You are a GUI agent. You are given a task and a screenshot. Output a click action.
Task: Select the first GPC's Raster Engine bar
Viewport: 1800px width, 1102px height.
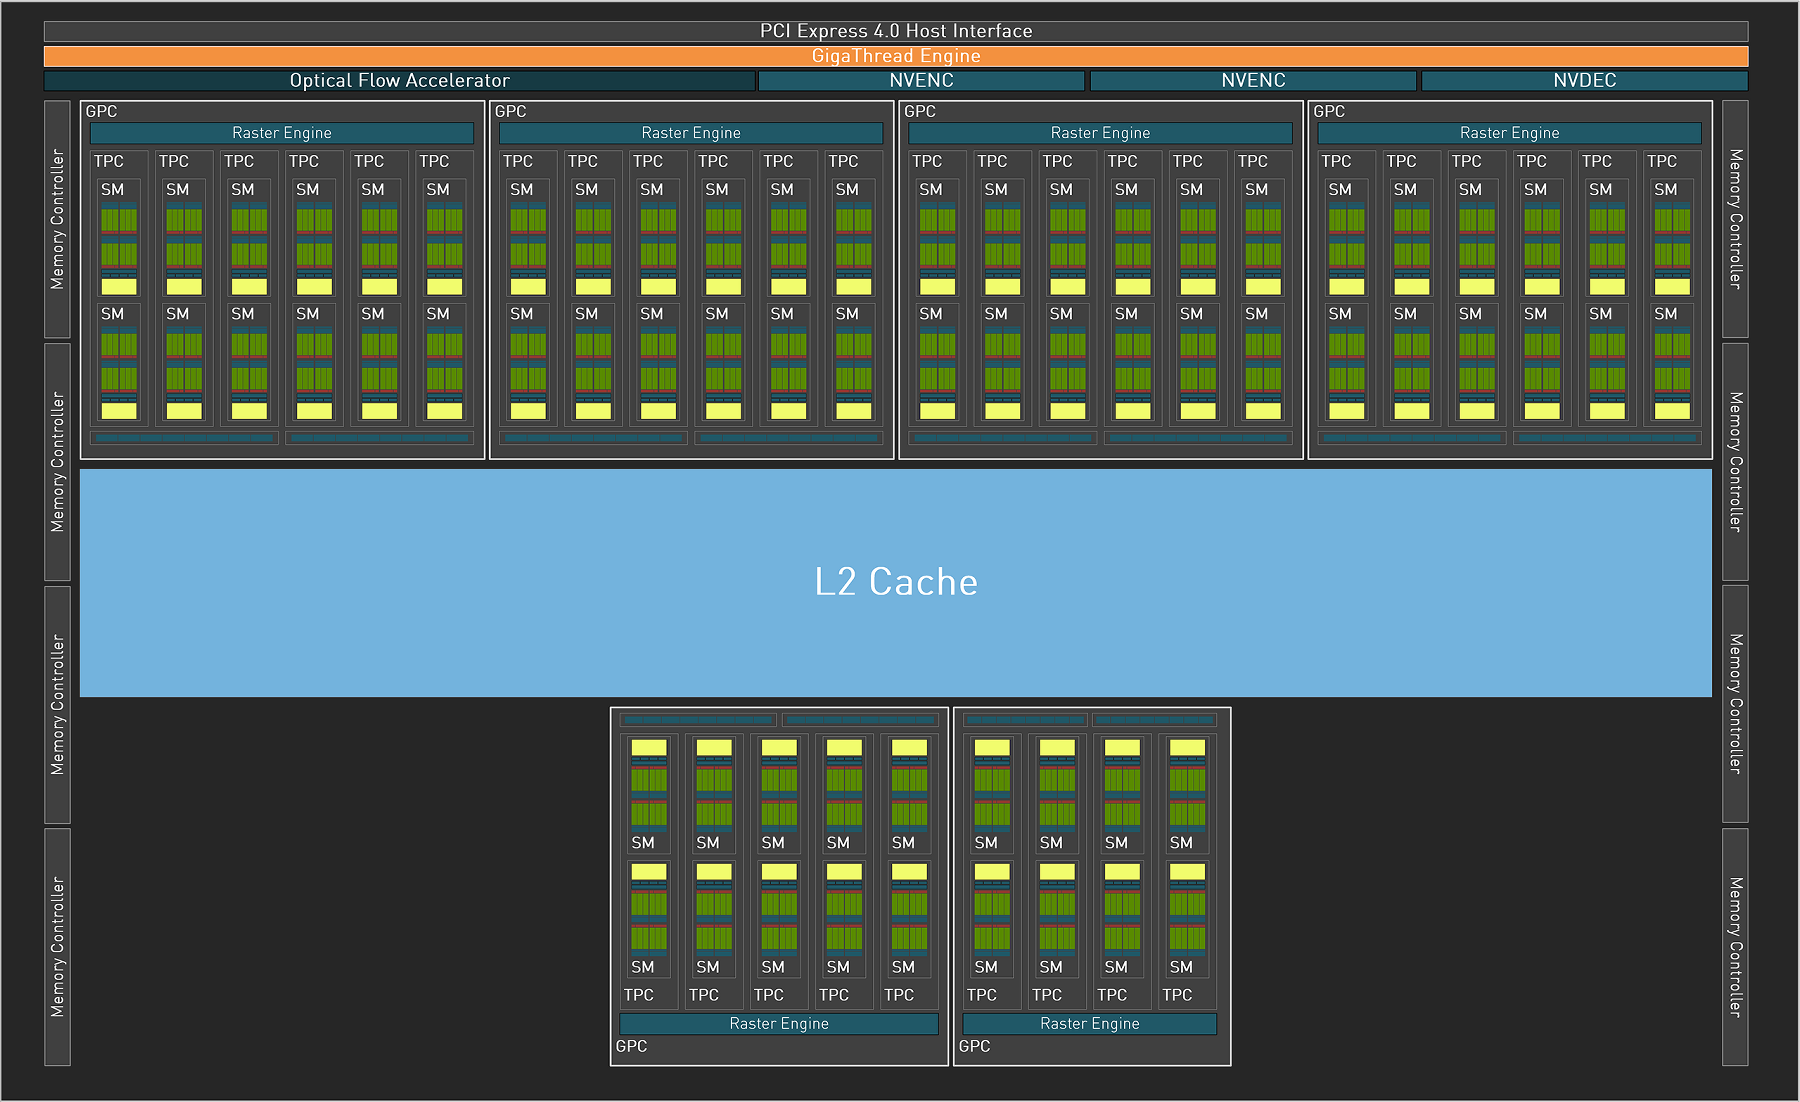coord(282,133)
